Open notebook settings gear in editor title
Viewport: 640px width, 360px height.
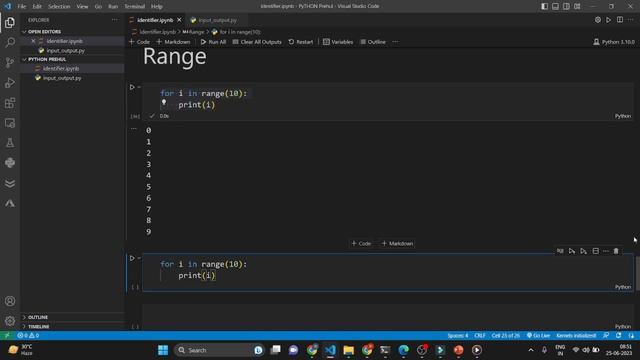point(598,20)
